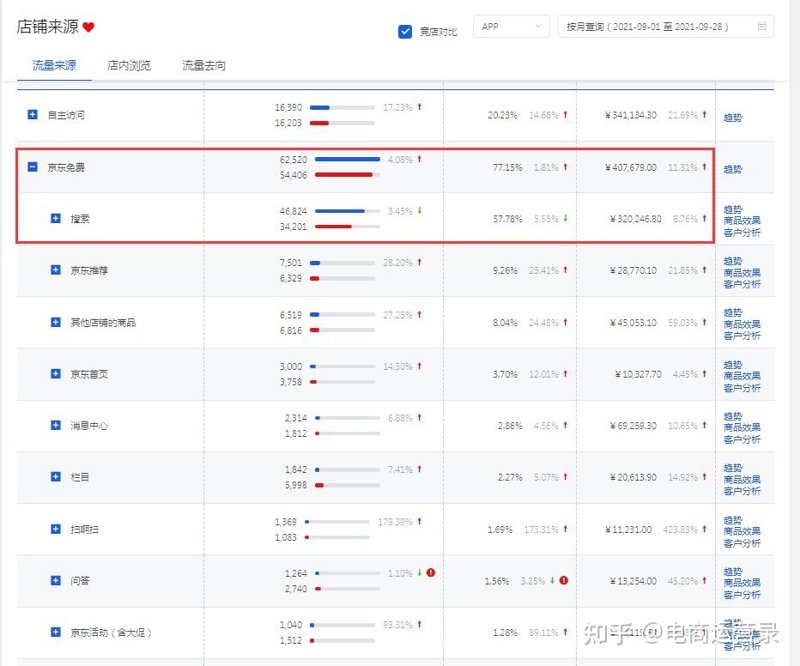
Task: Open the calendar icon in date field
Action: 762,27
